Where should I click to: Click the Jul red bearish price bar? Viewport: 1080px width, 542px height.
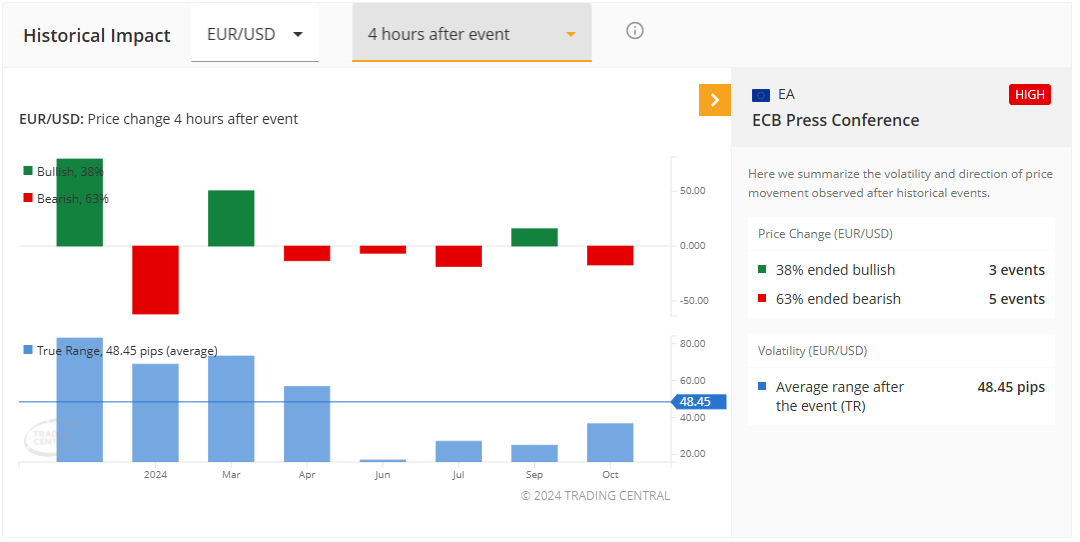click(459, 256)
